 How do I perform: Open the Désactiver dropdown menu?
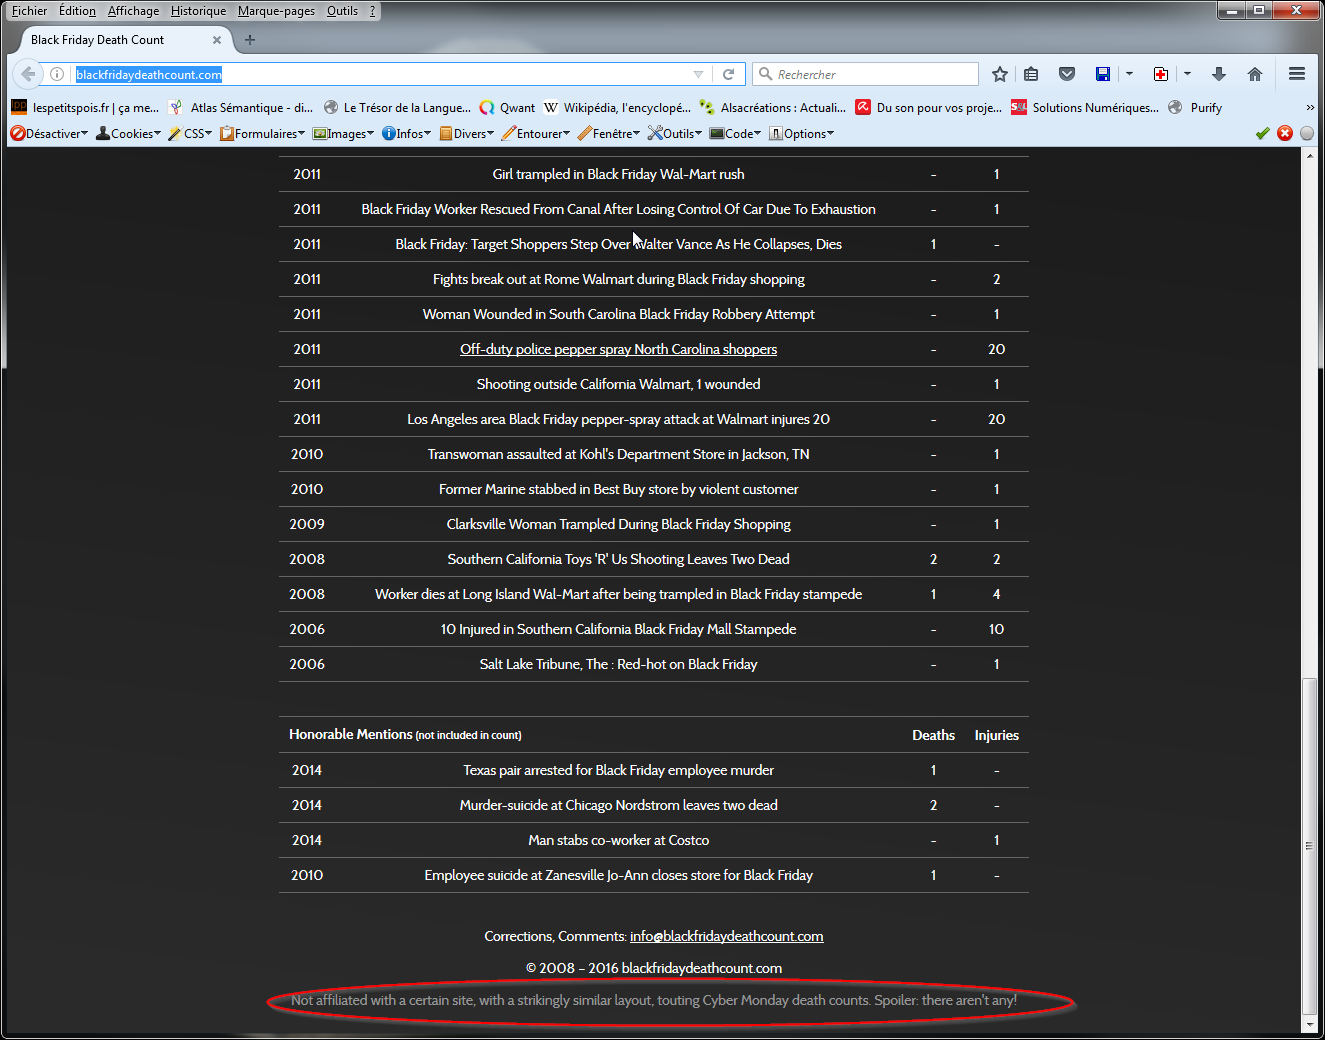point(49,133)
